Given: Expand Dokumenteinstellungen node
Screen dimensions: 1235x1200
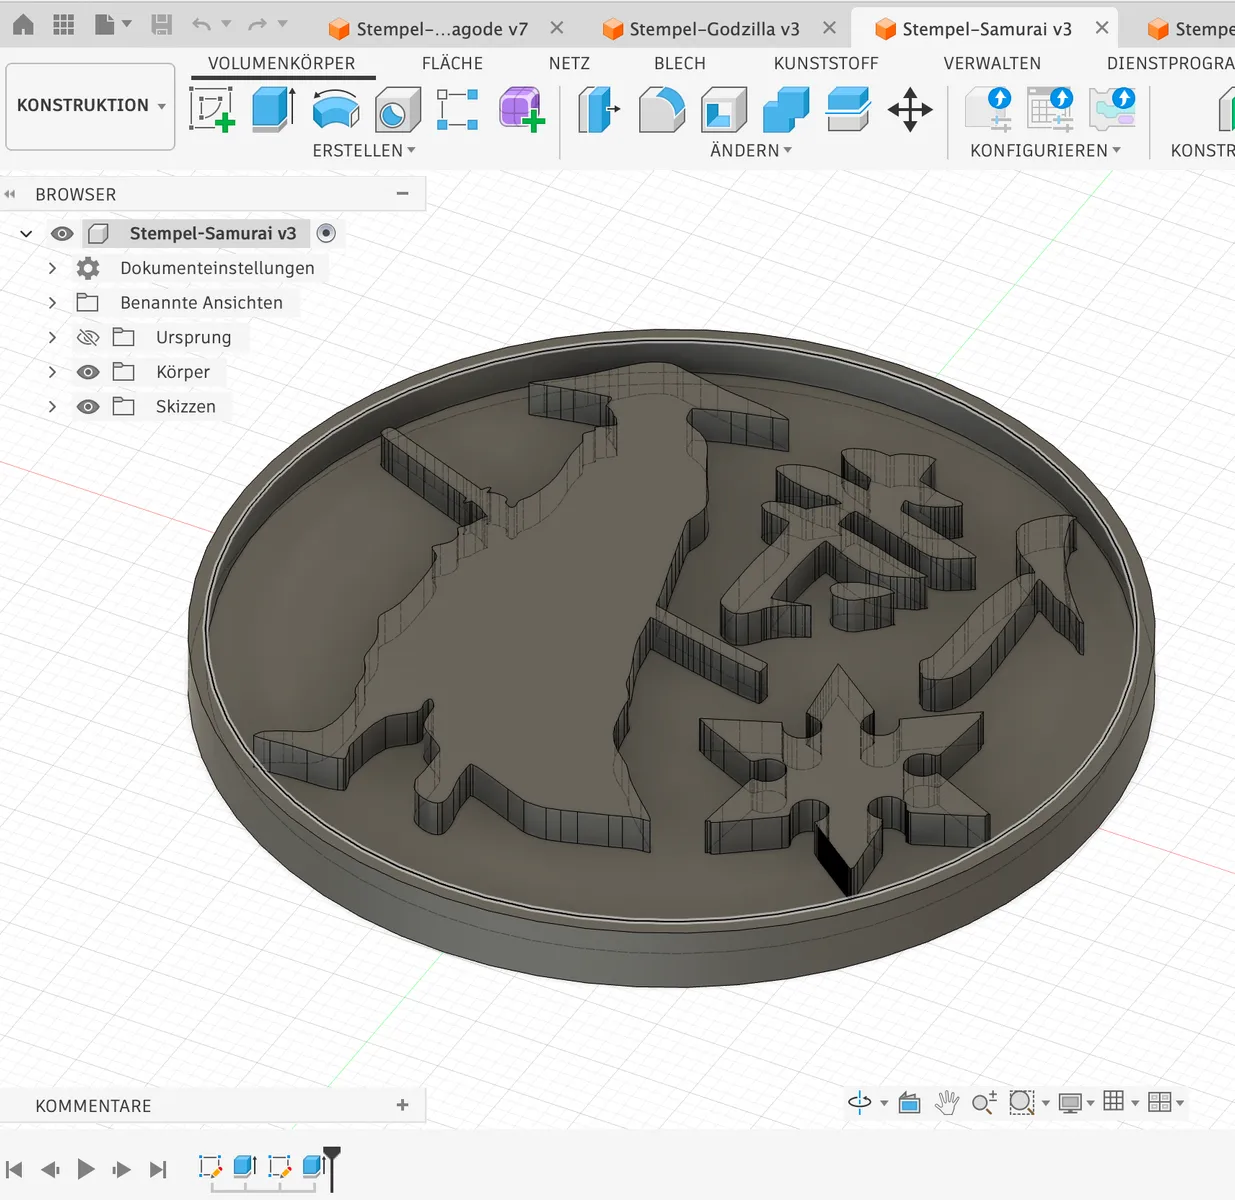Looking at the screenshot, I should pos(52,268).
